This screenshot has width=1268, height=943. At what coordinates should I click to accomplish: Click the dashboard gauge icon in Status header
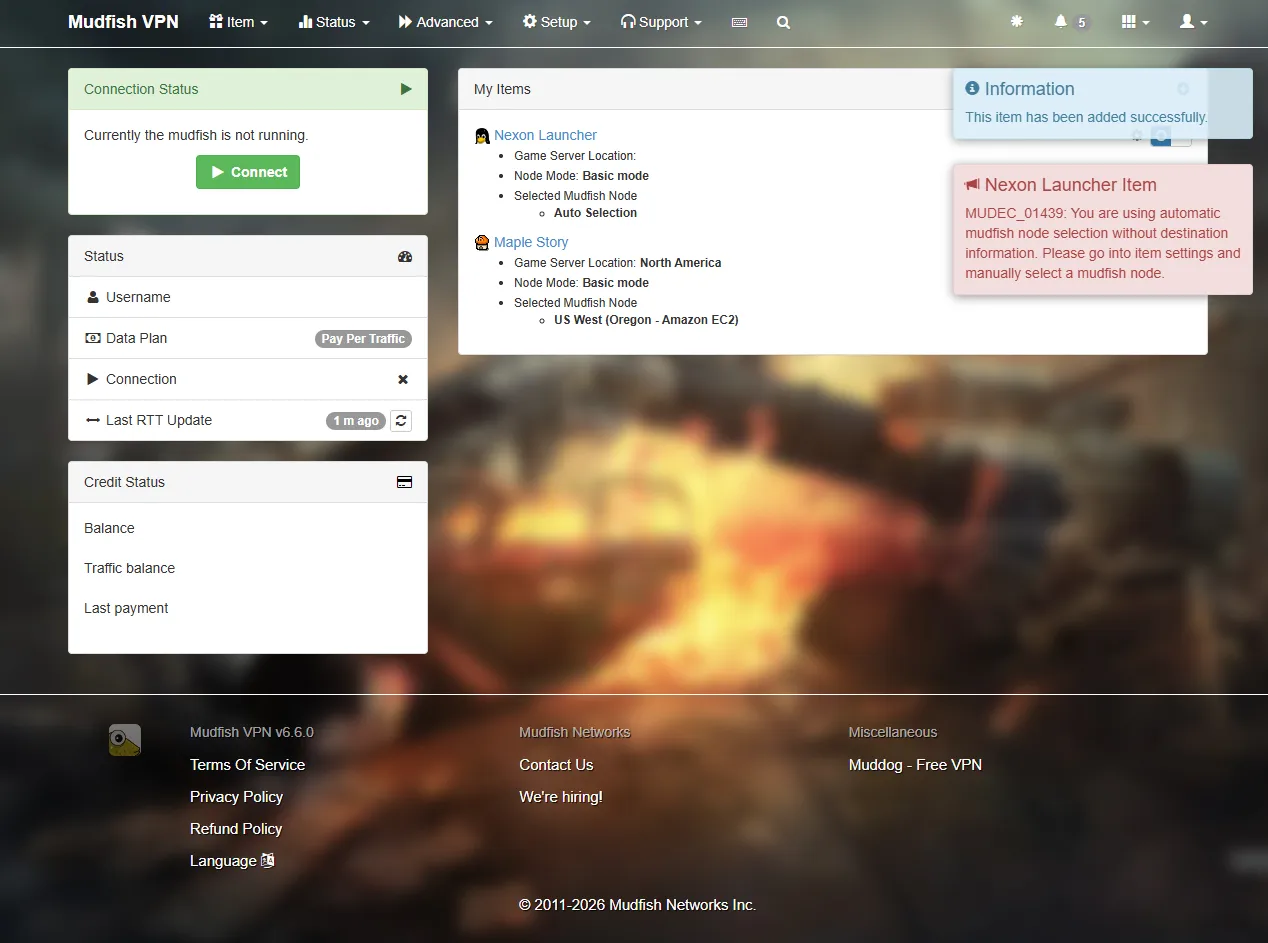click(x=405, y=256)
